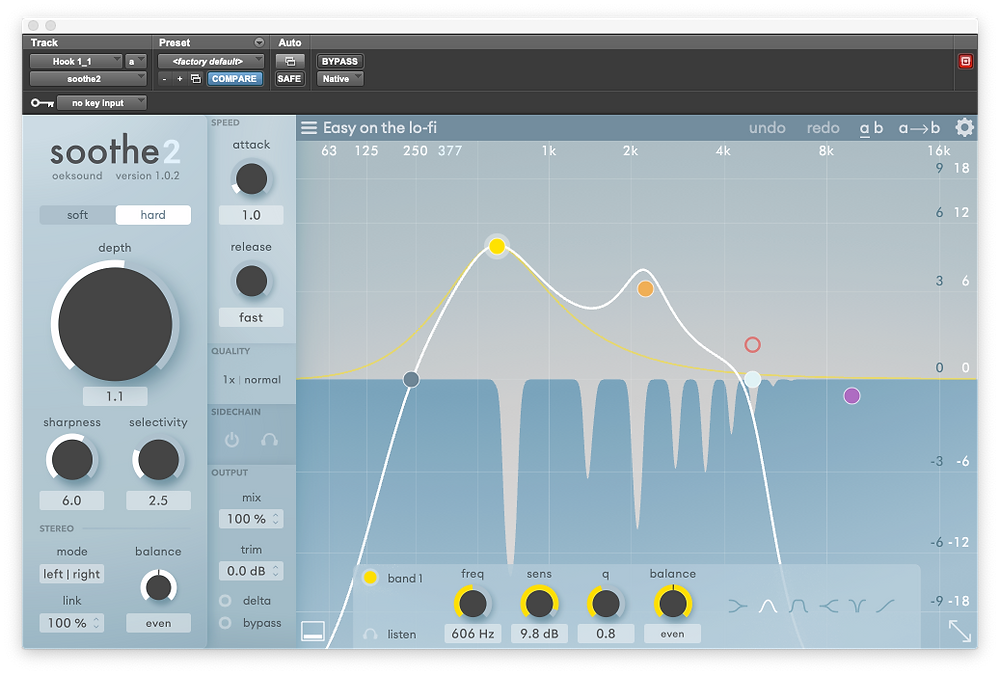Select the tilt shelf filter shape
Screen dimensions: 1000x675
tap(885, 605)
